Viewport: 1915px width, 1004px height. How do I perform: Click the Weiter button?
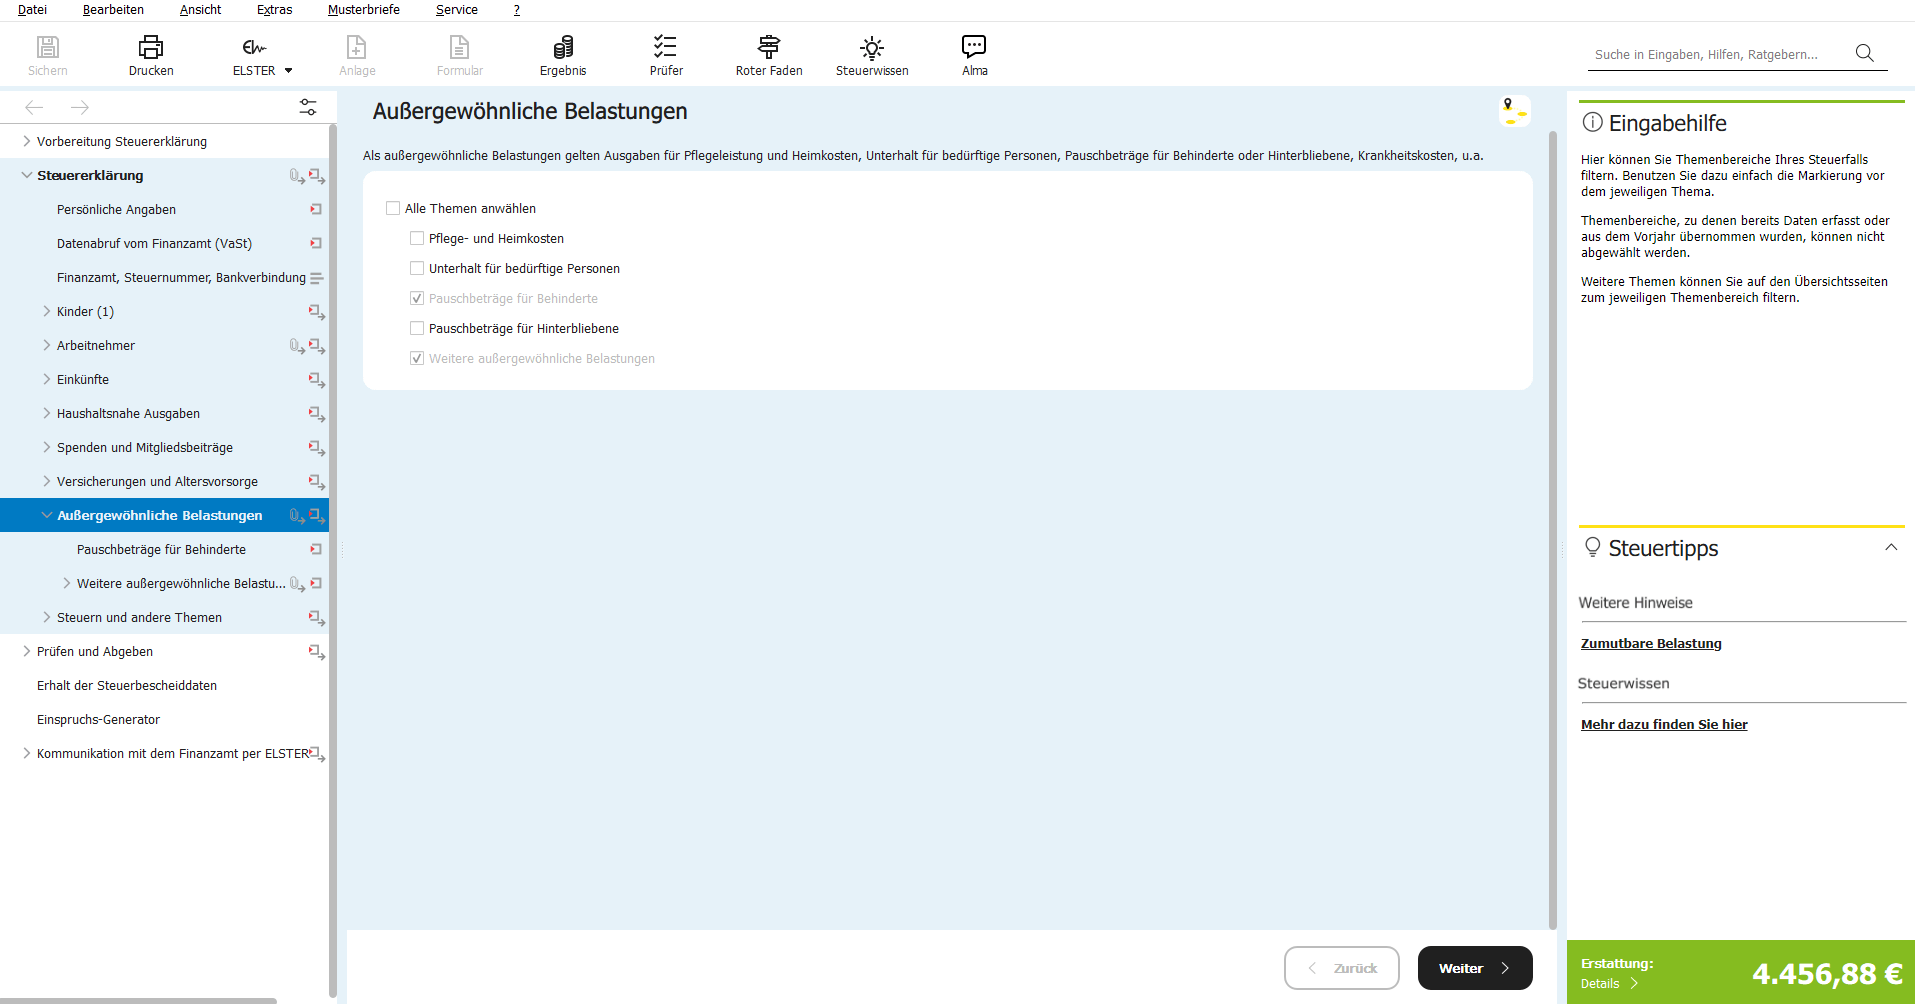(x=1474, y=968)
